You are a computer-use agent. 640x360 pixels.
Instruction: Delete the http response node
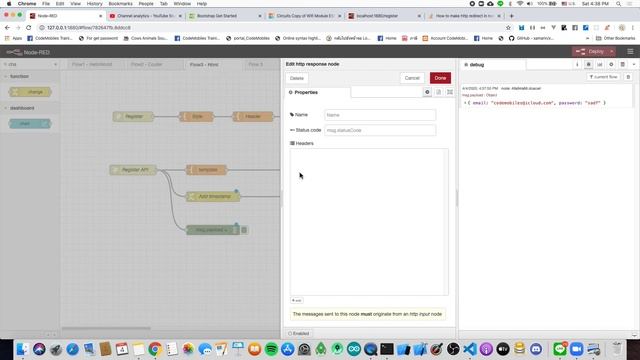(297, 78)
